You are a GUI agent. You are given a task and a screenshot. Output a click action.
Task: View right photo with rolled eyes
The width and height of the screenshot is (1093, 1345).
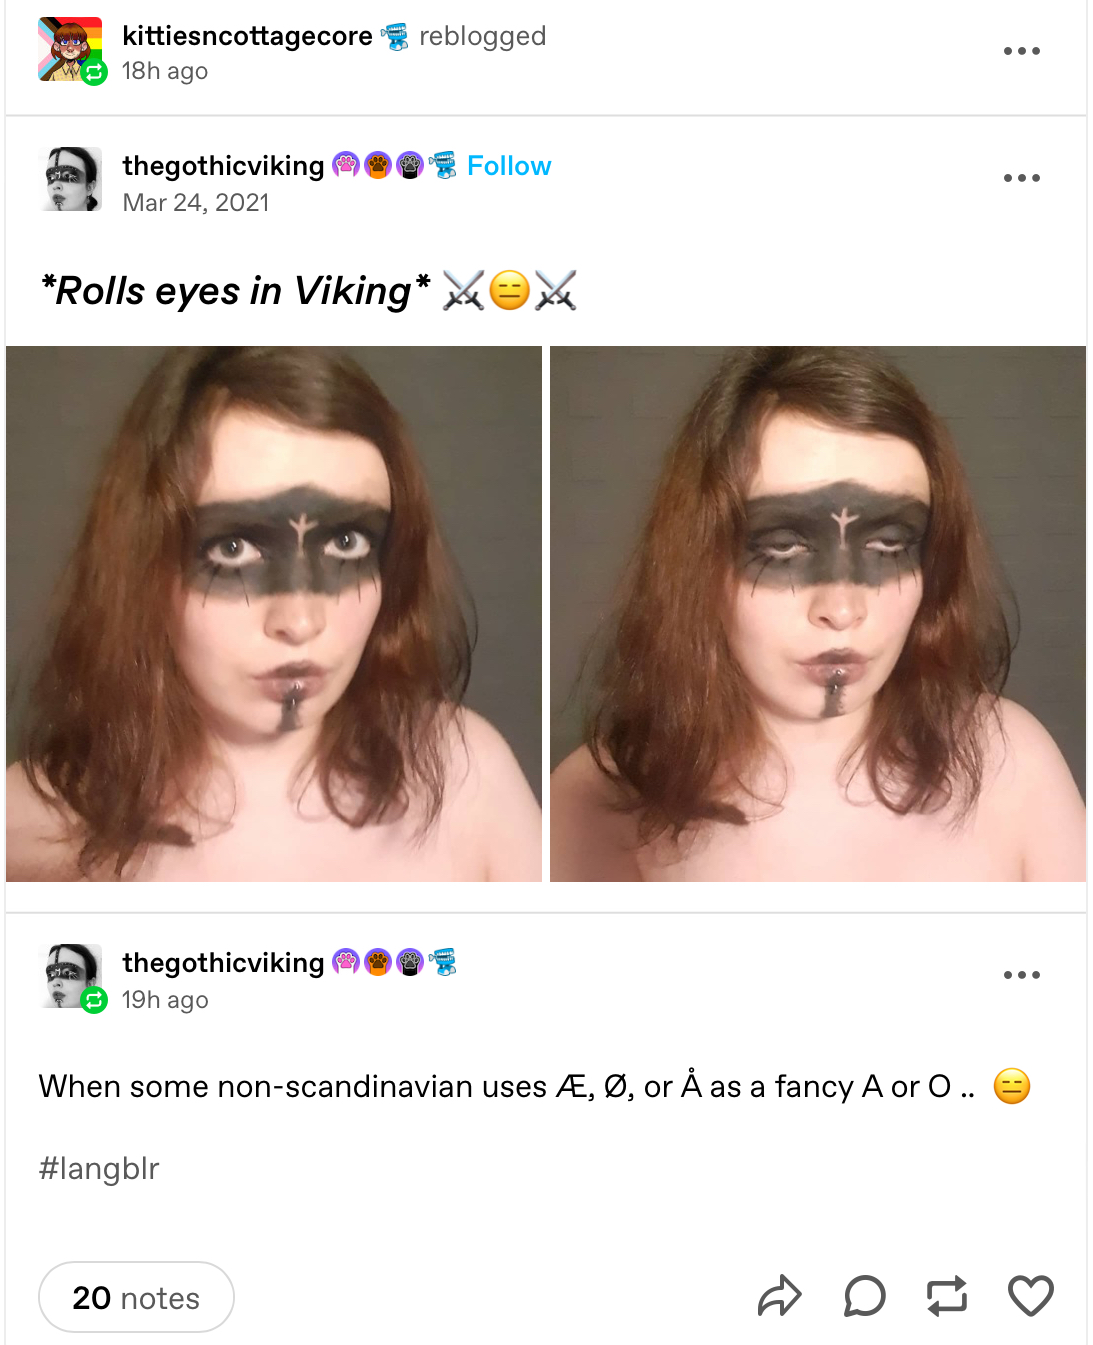point(818,614)
